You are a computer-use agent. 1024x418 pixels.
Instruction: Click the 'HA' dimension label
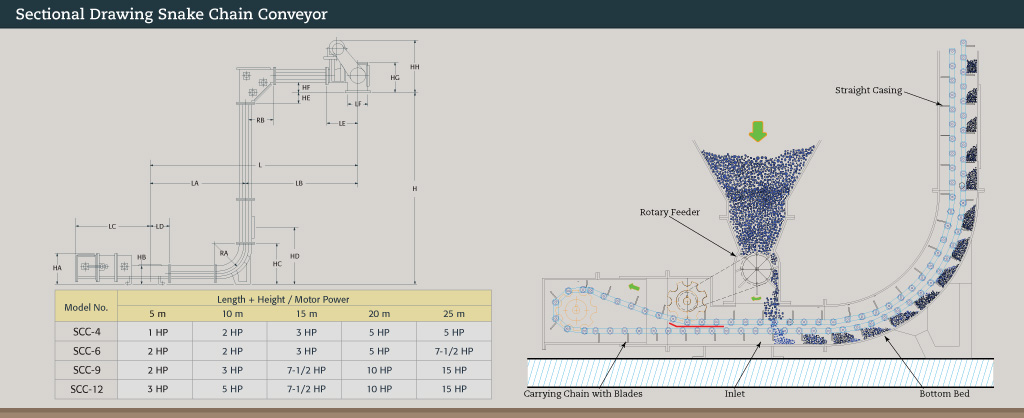57,268
